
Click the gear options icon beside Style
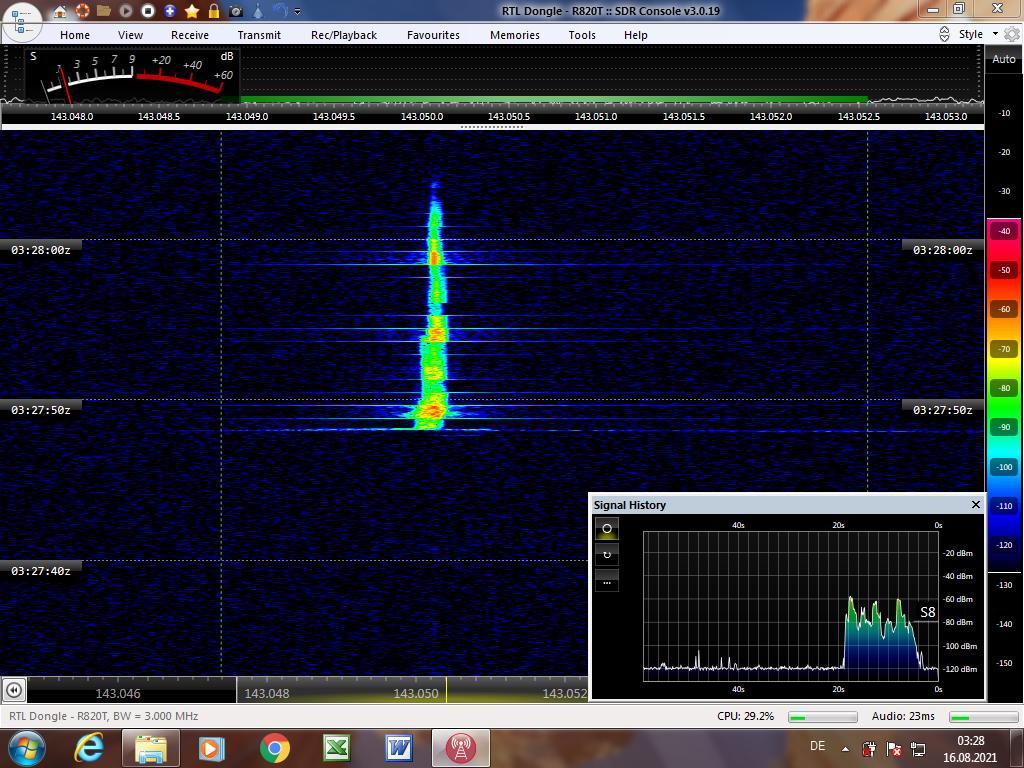tap(1012, 34)
